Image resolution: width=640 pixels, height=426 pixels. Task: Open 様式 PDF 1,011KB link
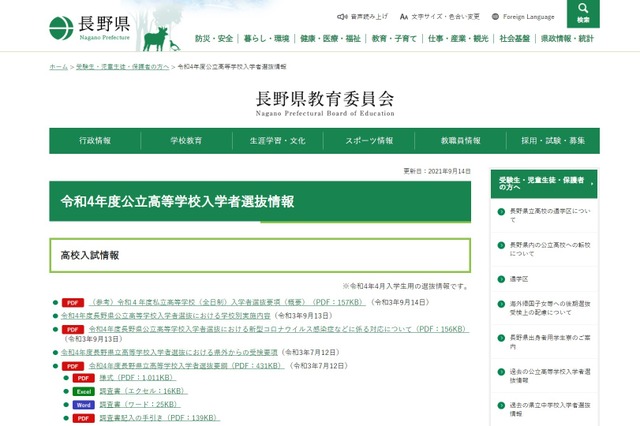pyautogui.click(x=138, y=378)
